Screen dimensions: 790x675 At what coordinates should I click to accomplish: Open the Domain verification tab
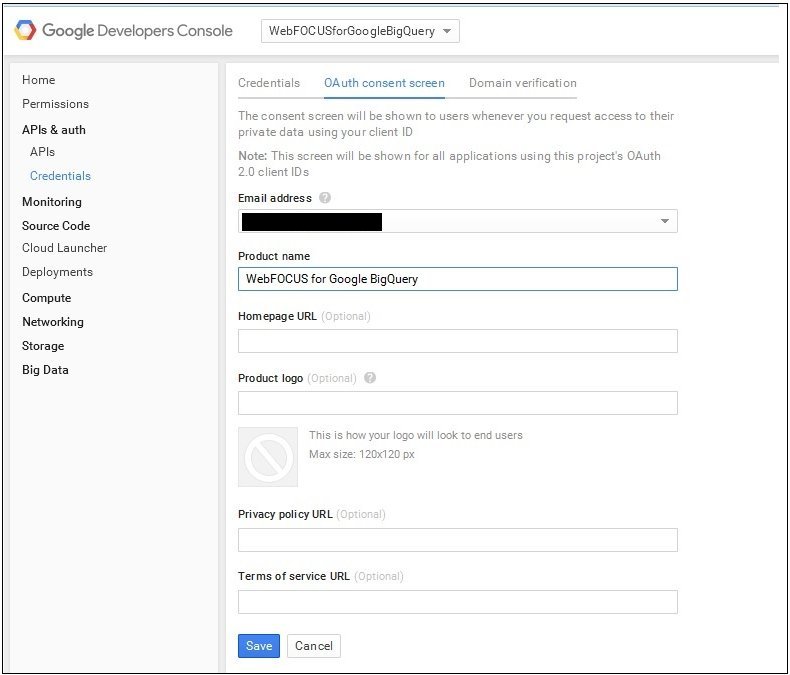tap(523, 83)
